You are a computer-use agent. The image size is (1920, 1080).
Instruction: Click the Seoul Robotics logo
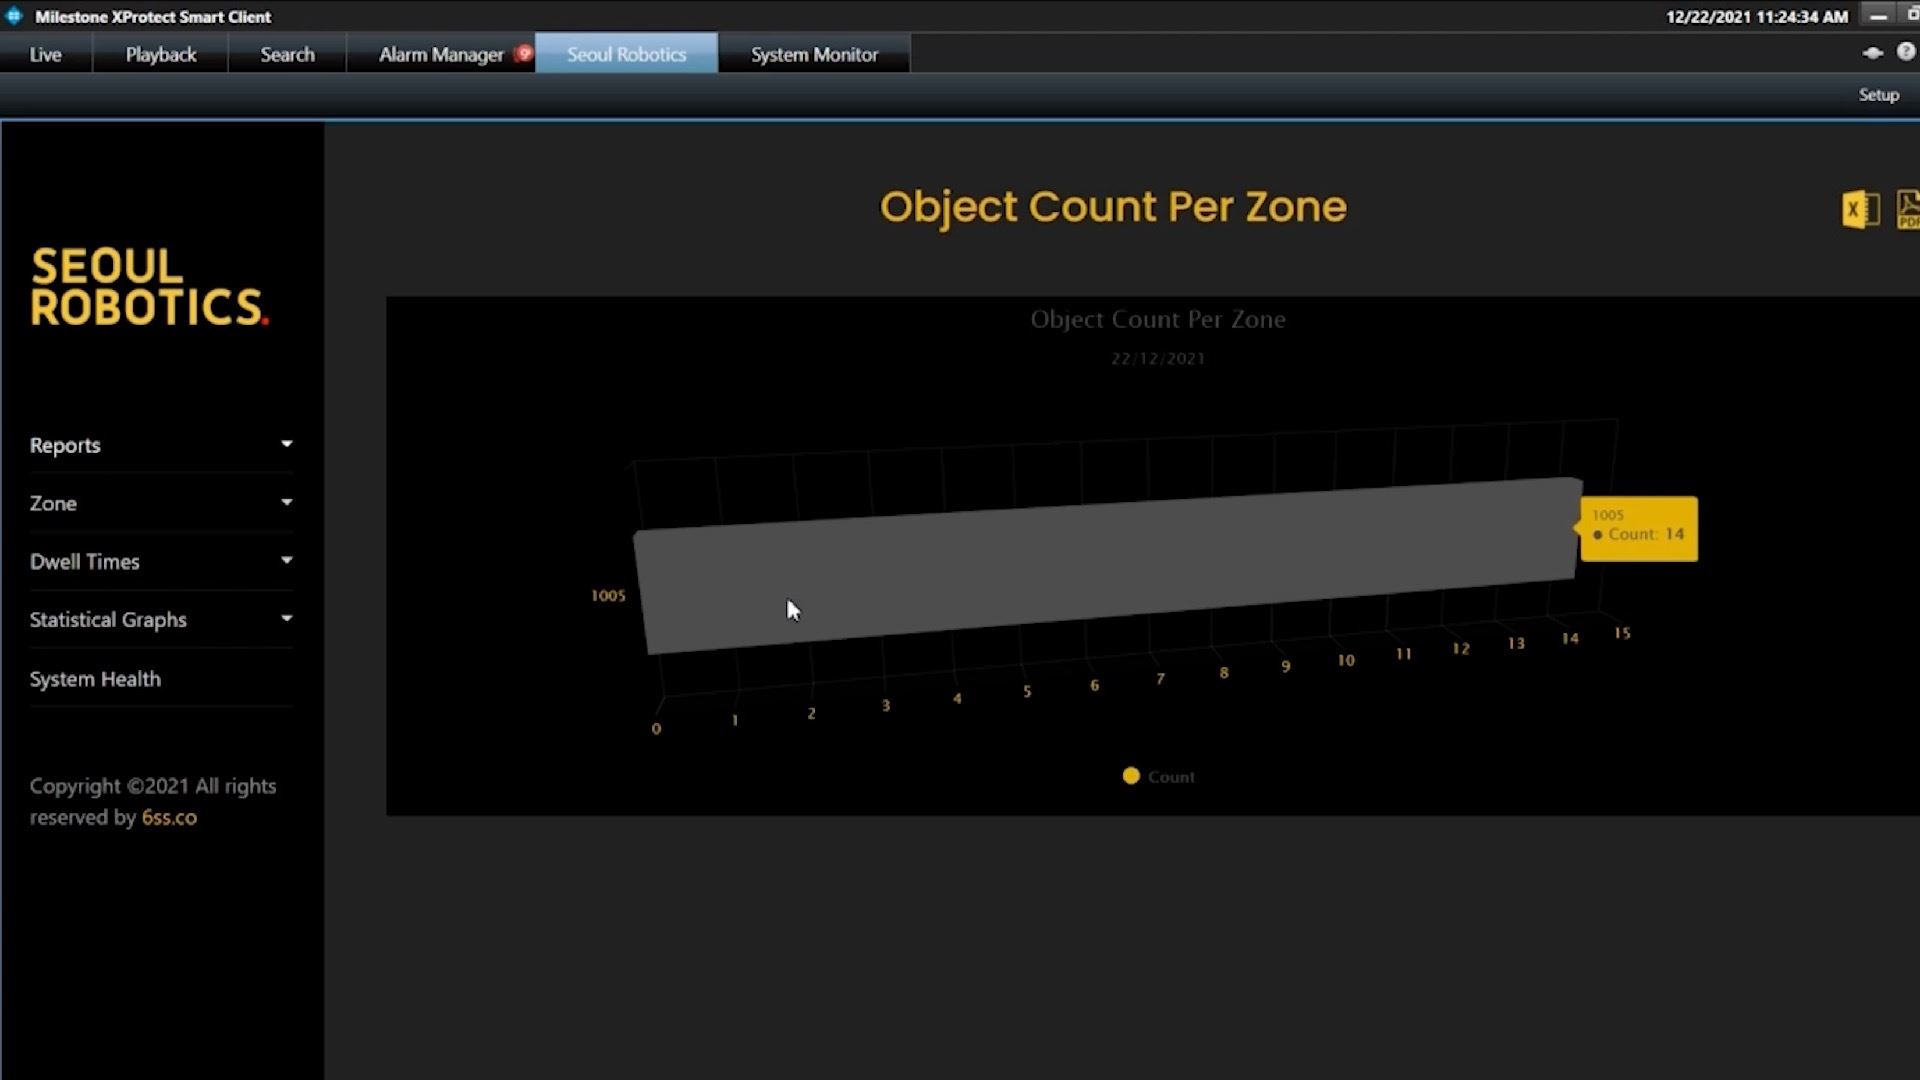click(x=150, y=287)
